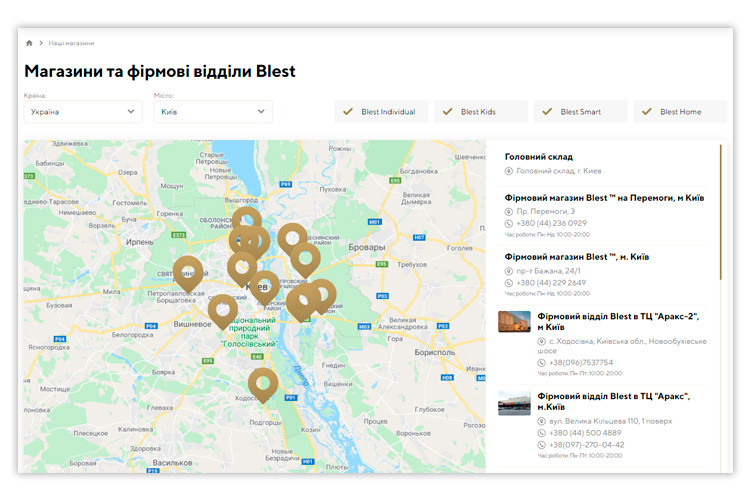The image size is (750, 500).
Task: Click the ТЦ 'Аракс' м.Київ thumbnail
Action: point(514,403)
